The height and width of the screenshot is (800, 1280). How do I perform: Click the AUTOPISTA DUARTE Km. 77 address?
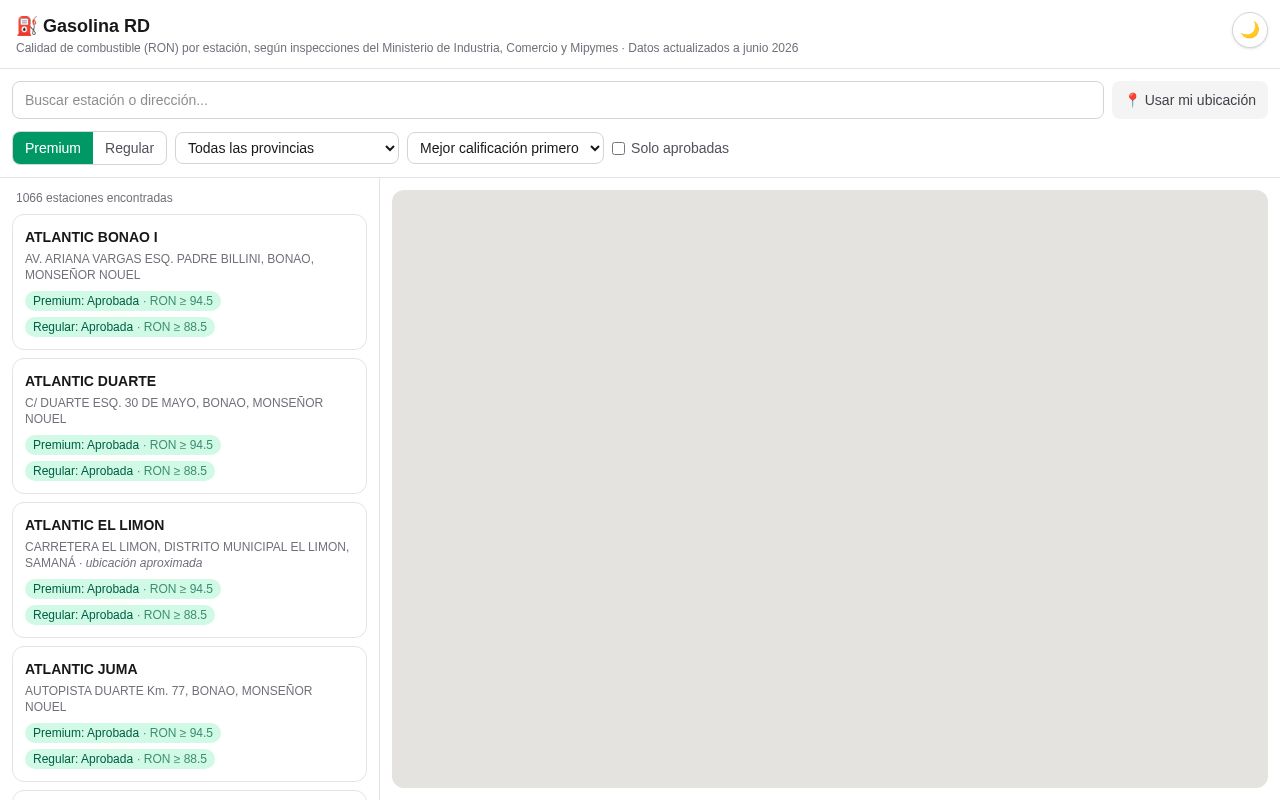[169, 699]
